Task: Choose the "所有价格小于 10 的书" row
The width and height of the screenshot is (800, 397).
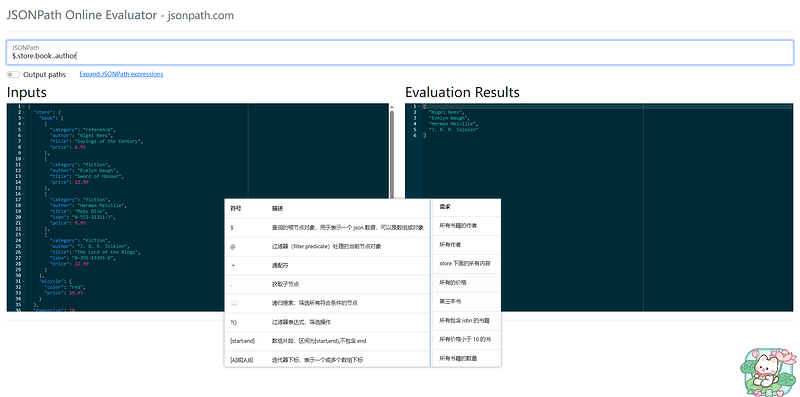Action: click(x=466, y=339)
